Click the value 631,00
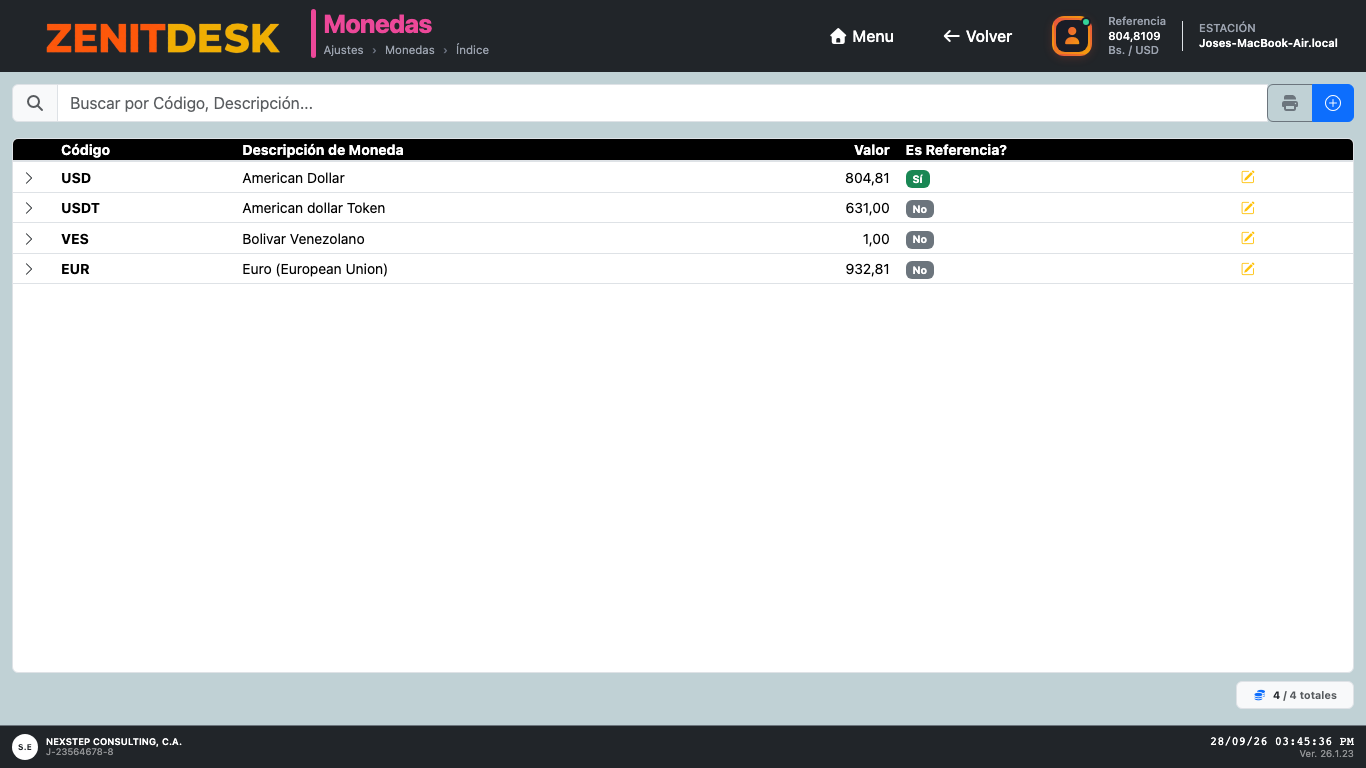The width and height of the screenshot is (1366, 768). click(867, 208)
